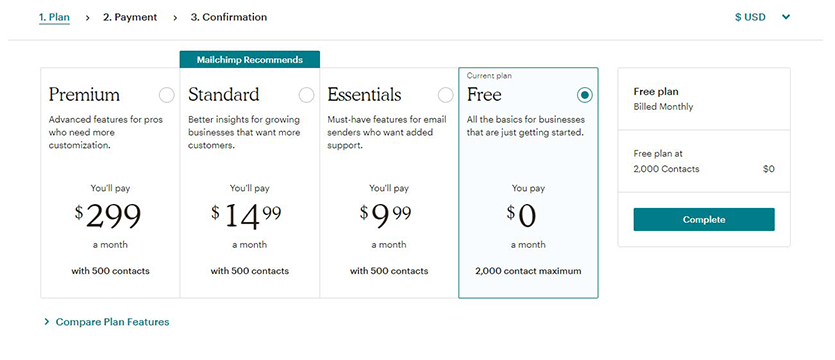The width and height of the screenshot is (835, 360).
Task: Click the Essentials plan title
Action: pos(364,95)
